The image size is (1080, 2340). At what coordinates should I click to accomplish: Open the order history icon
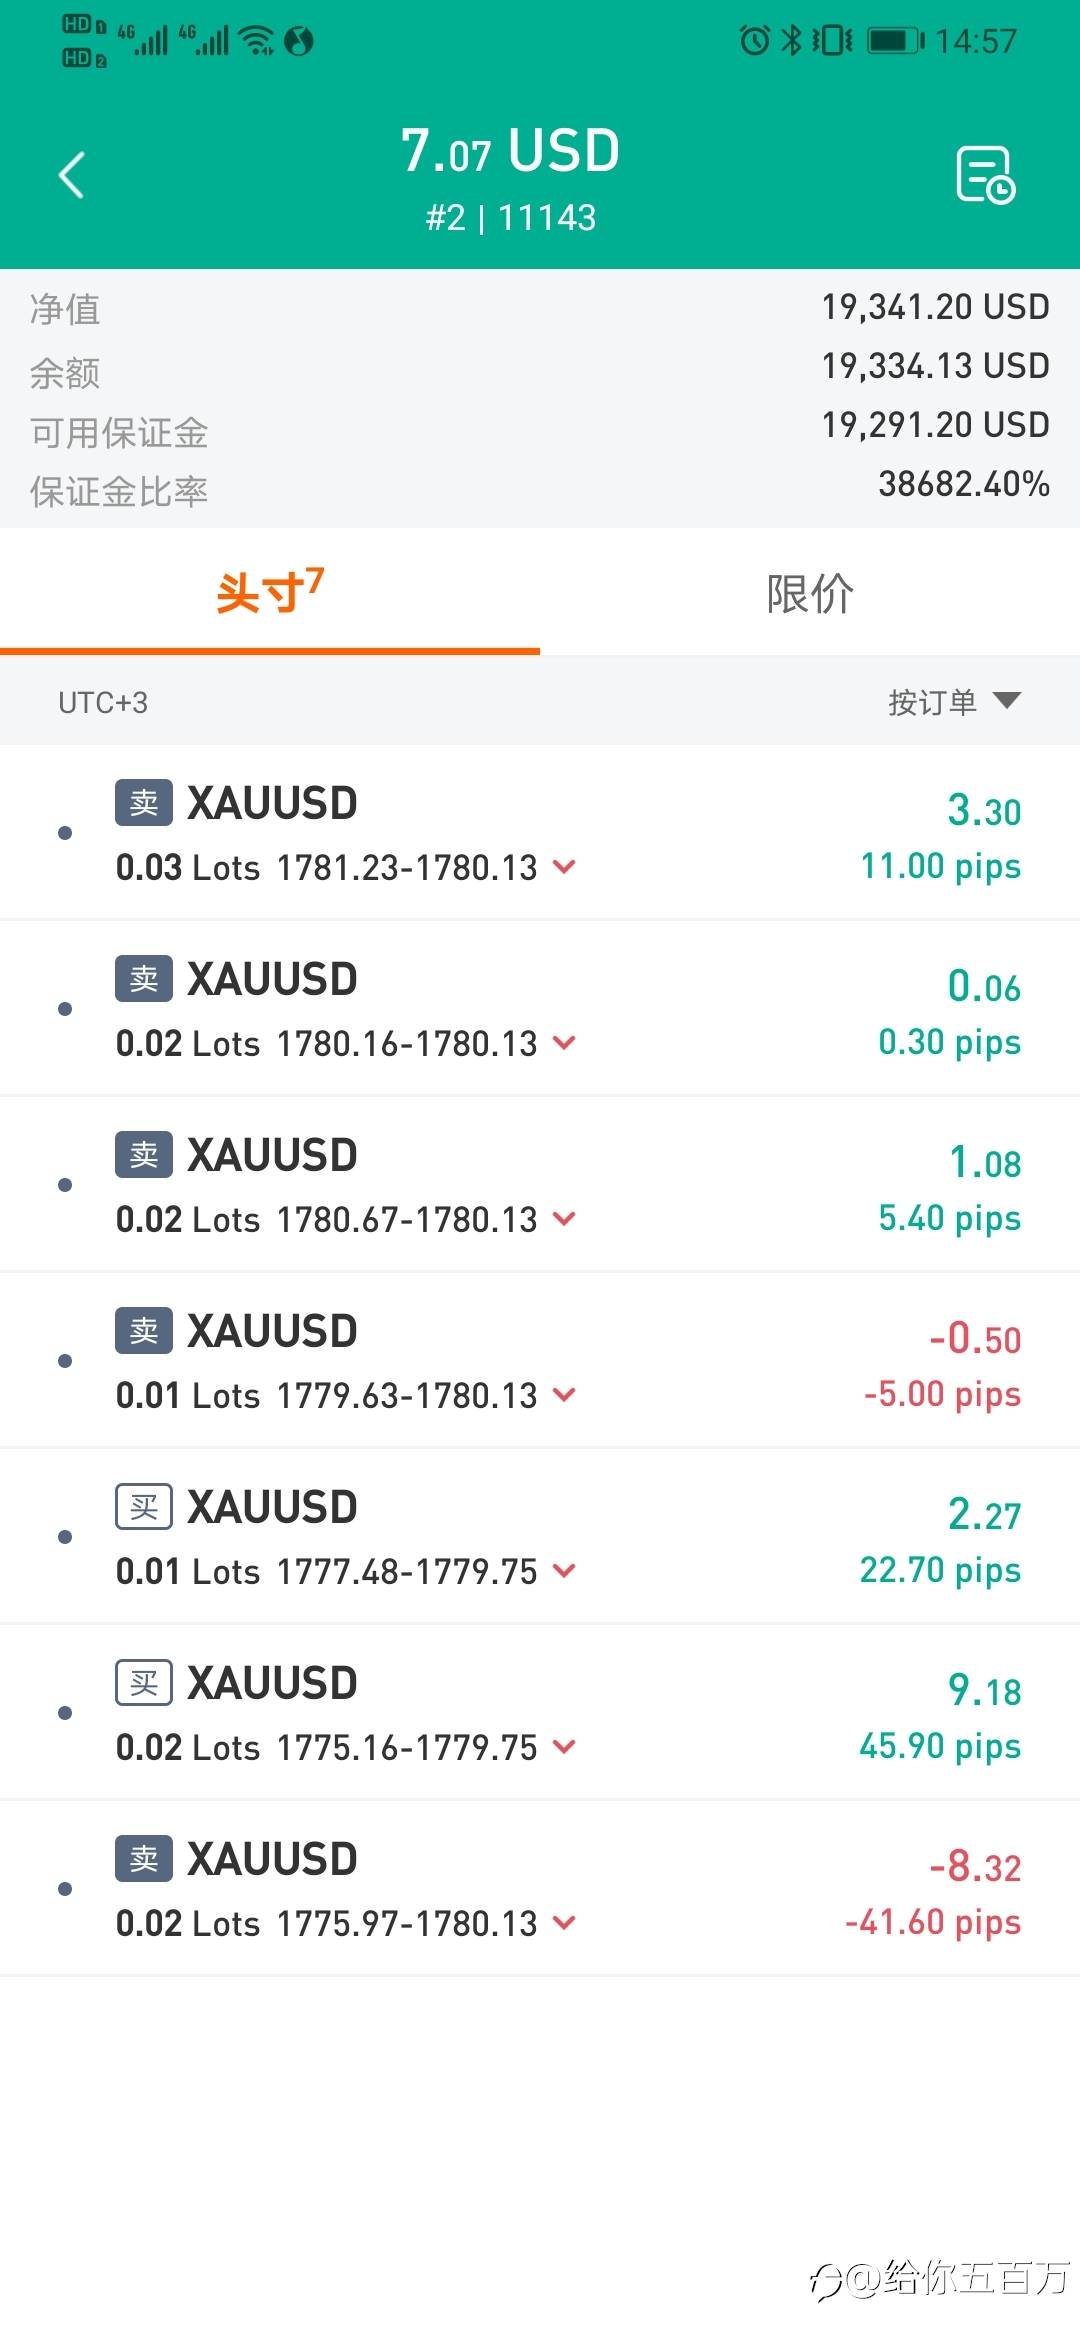coord(985,176)
